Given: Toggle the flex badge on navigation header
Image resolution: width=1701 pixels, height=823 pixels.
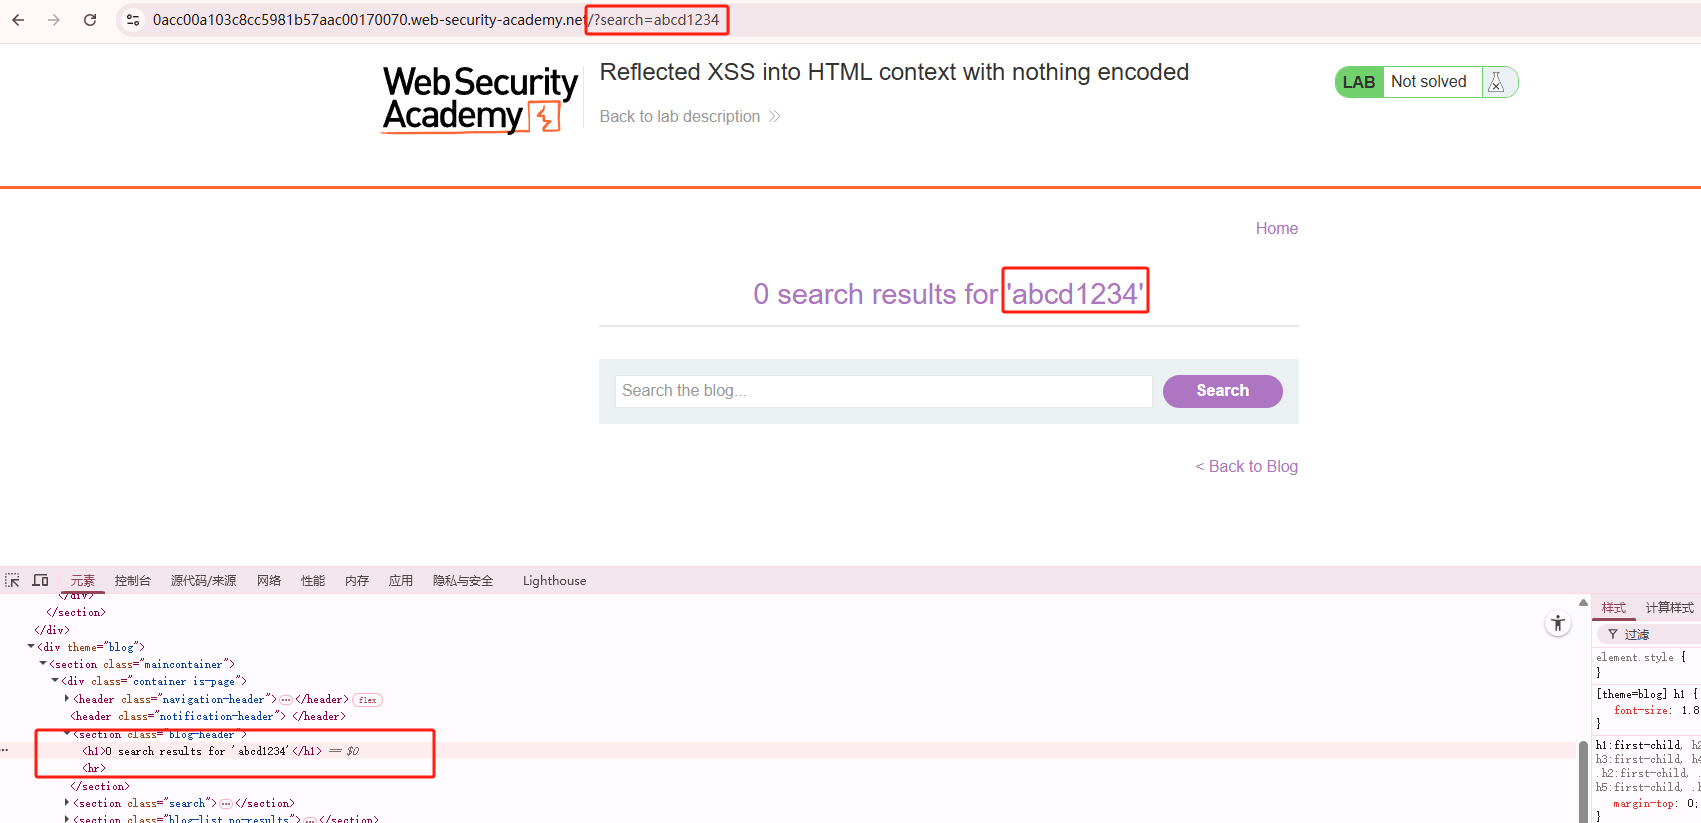Looking at the screenshot, I should 368,700.
